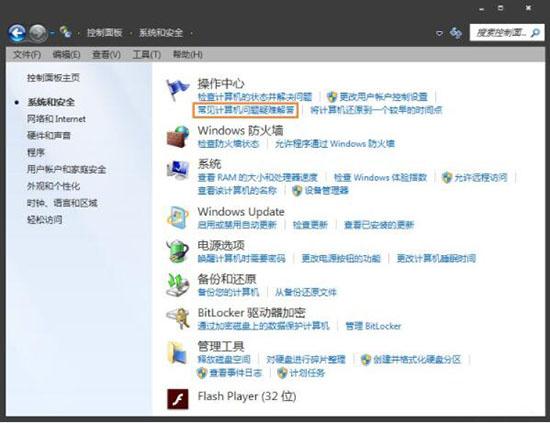
Task: Open the 系统 heading
Action: 209,164
